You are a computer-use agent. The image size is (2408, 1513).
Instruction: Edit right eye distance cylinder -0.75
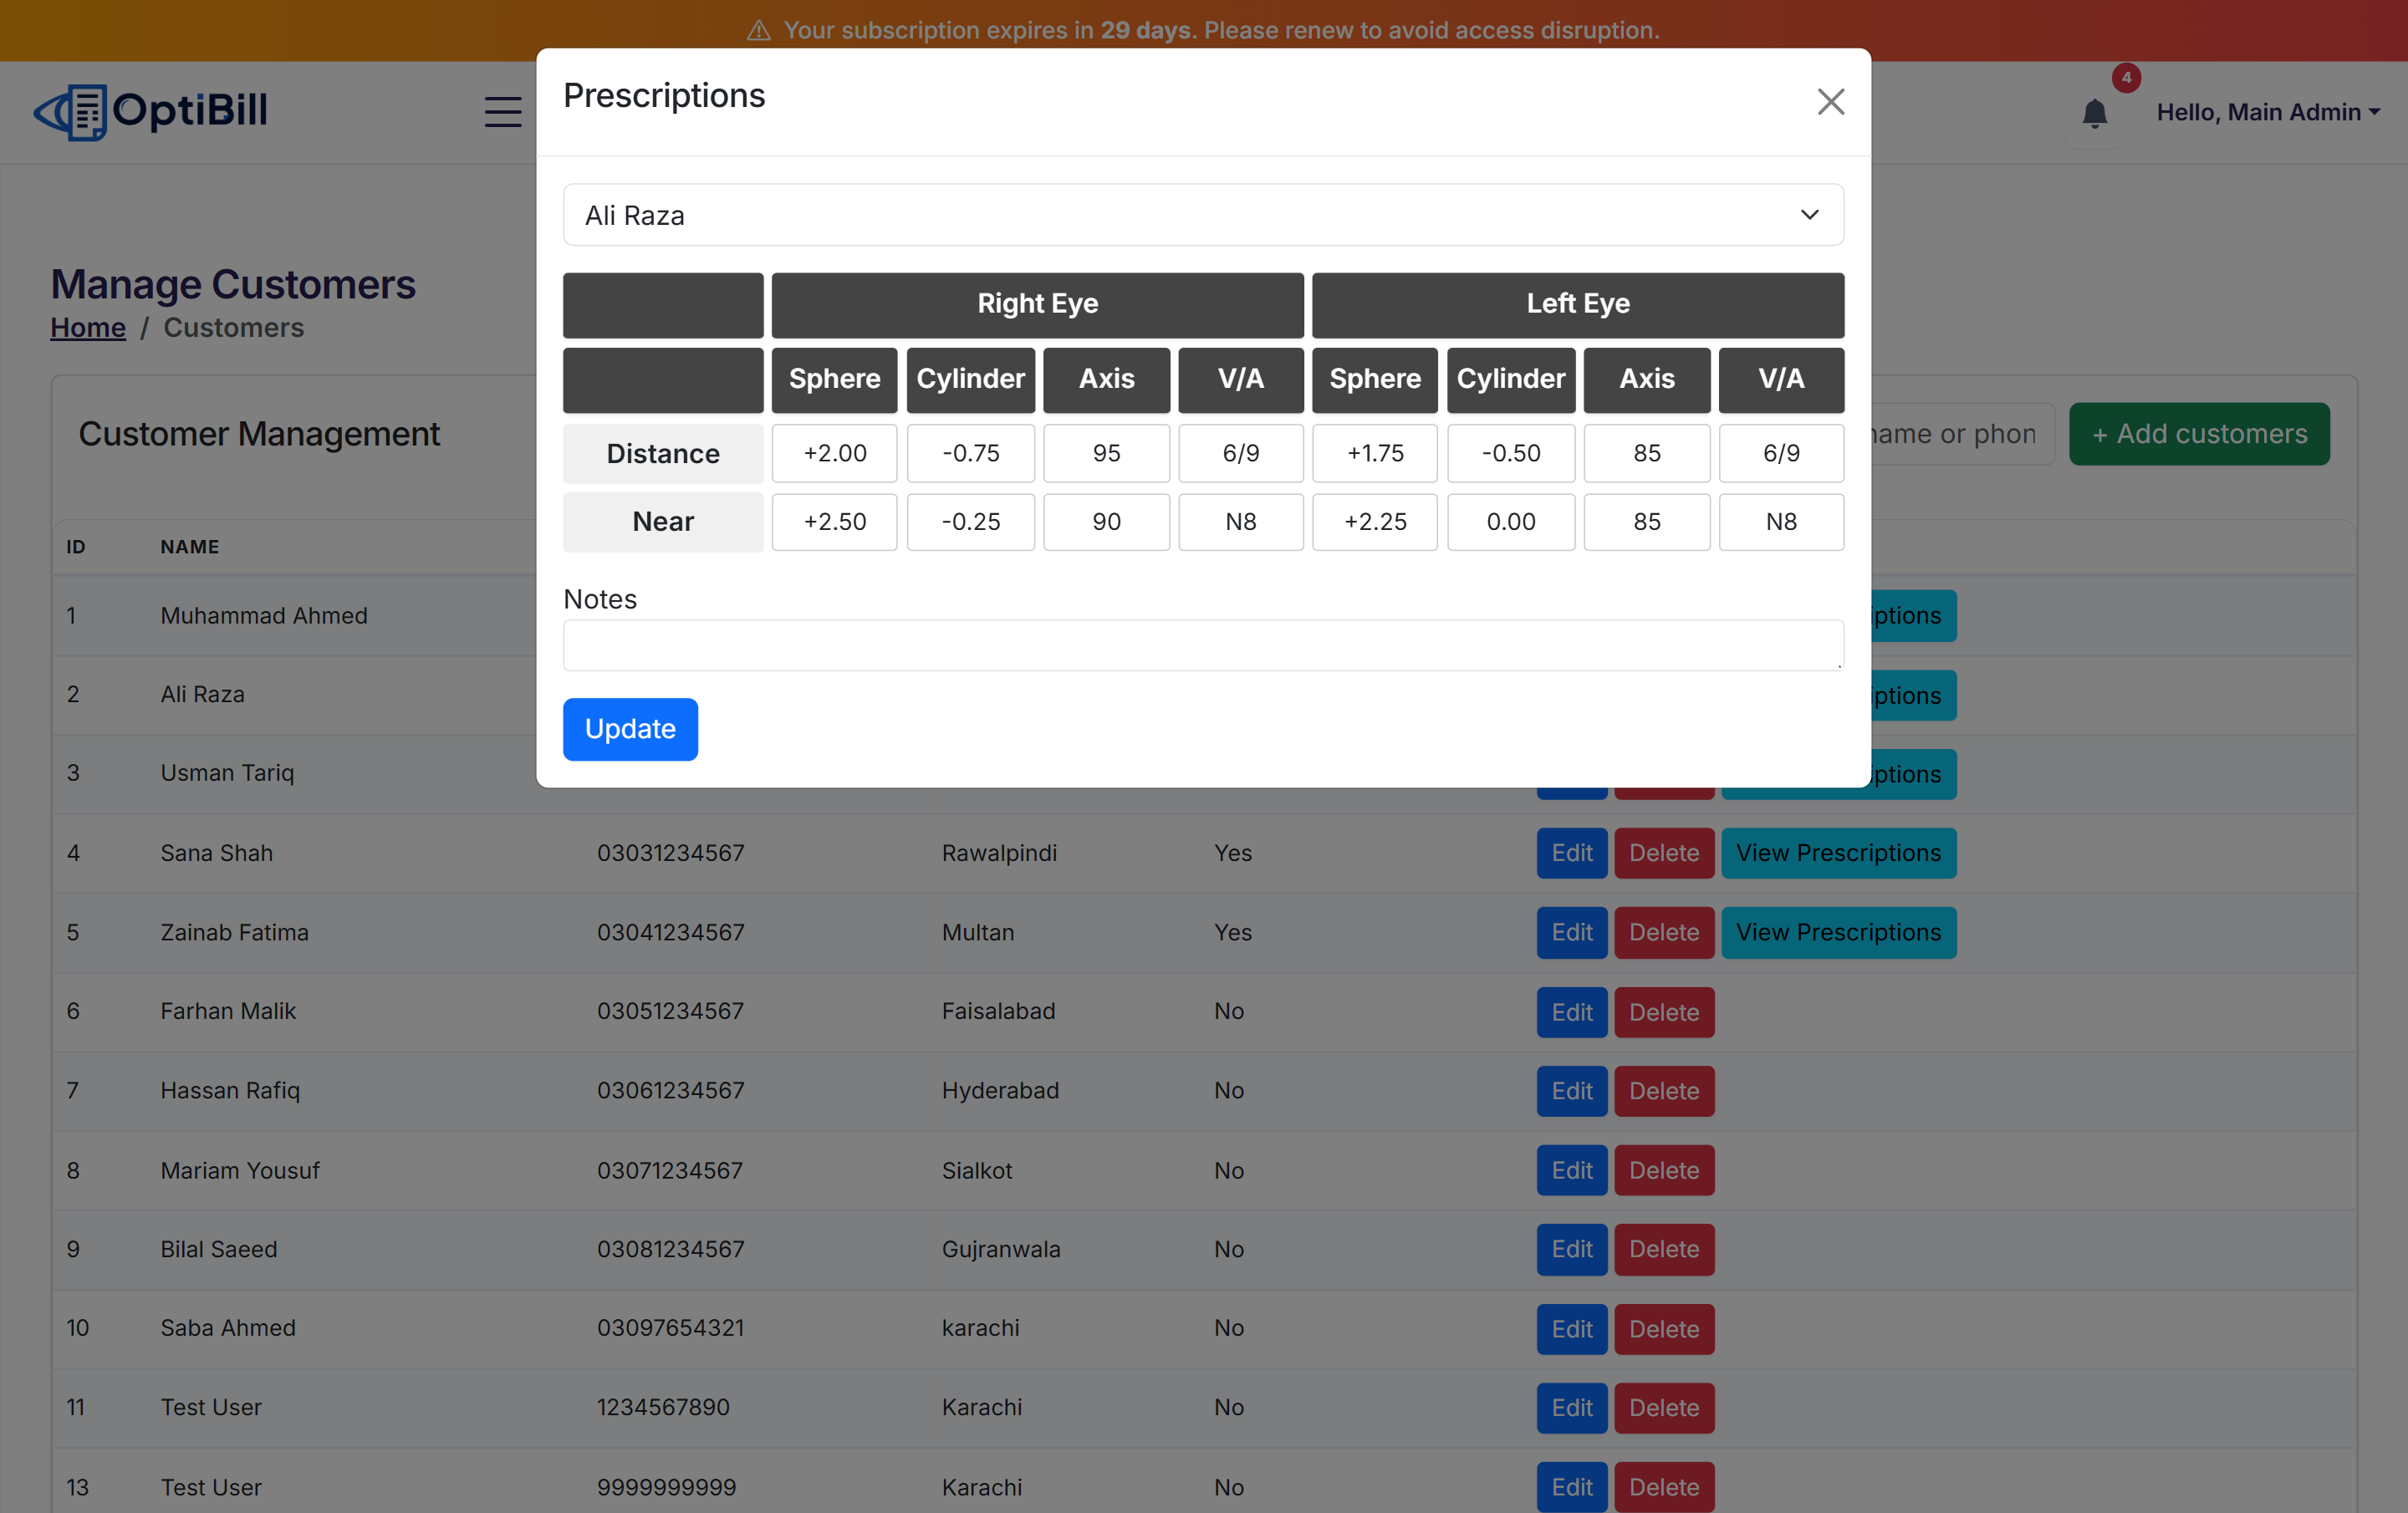971,453
